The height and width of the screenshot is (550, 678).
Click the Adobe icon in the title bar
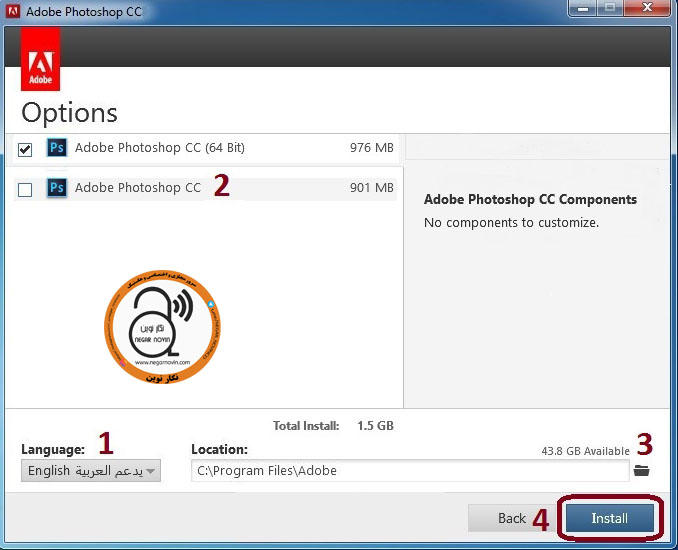click(x=13, y=11)
